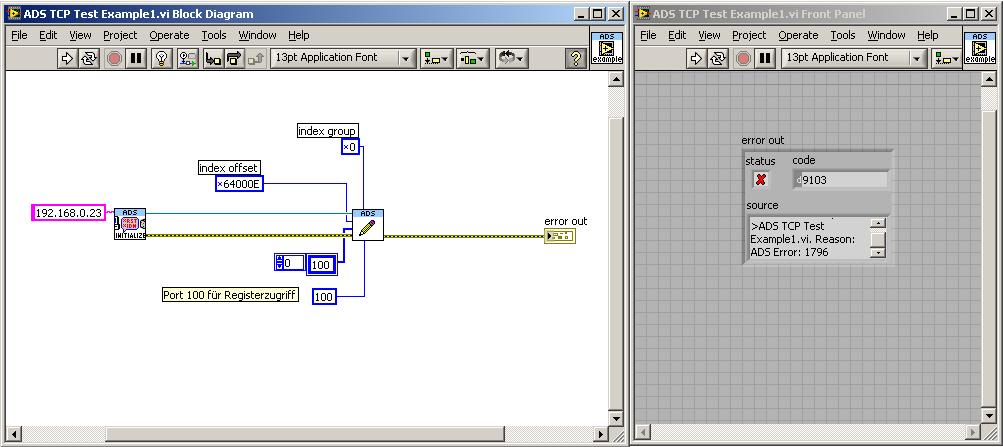
Task: Click Step Into debugging button
Action: 212,59
